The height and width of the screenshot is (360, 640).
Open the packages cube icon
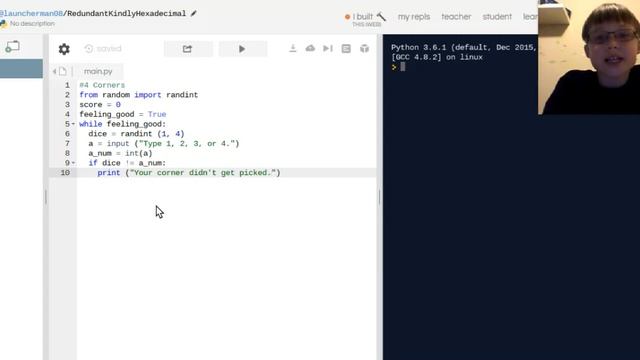(x=364, y=49)
